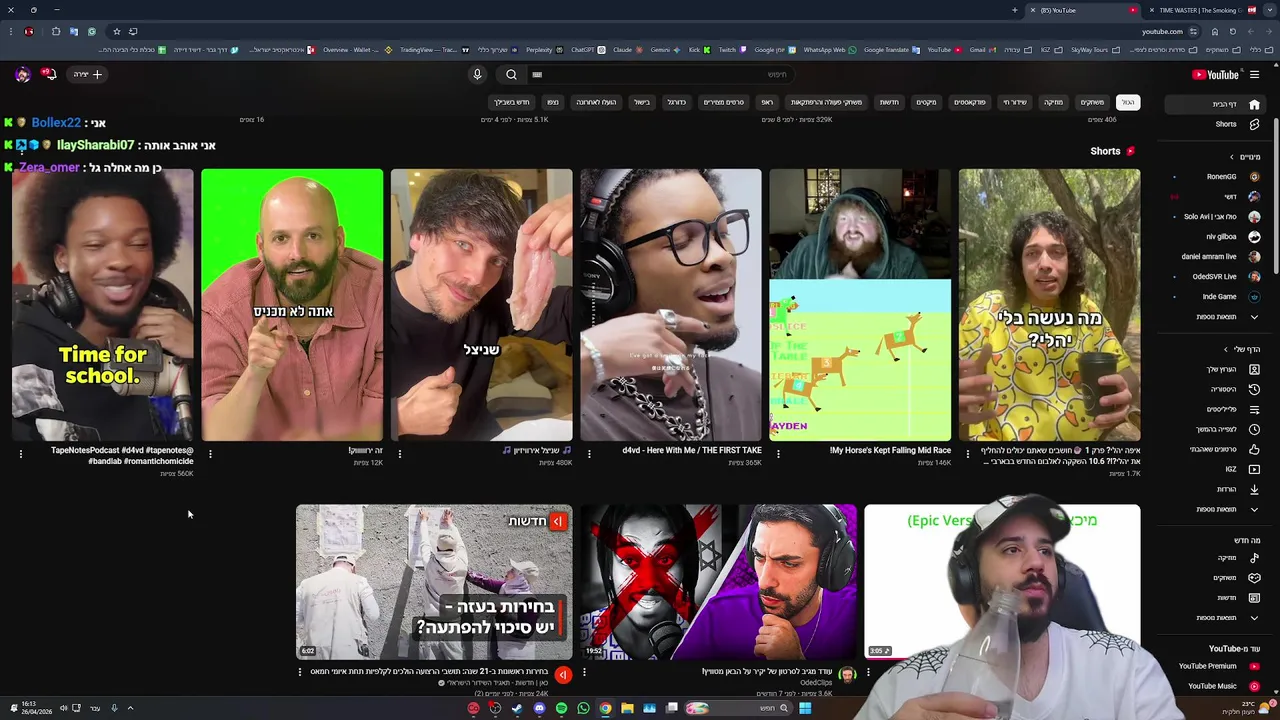
Task: Open options for the Gaza elections video
Action: point(300,673)
